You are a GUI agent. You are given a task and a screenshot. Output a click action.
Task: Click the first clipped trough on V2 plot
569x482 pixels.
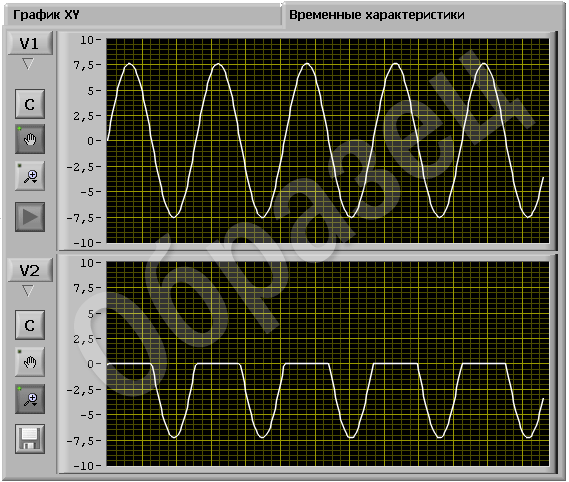[174, 437]
